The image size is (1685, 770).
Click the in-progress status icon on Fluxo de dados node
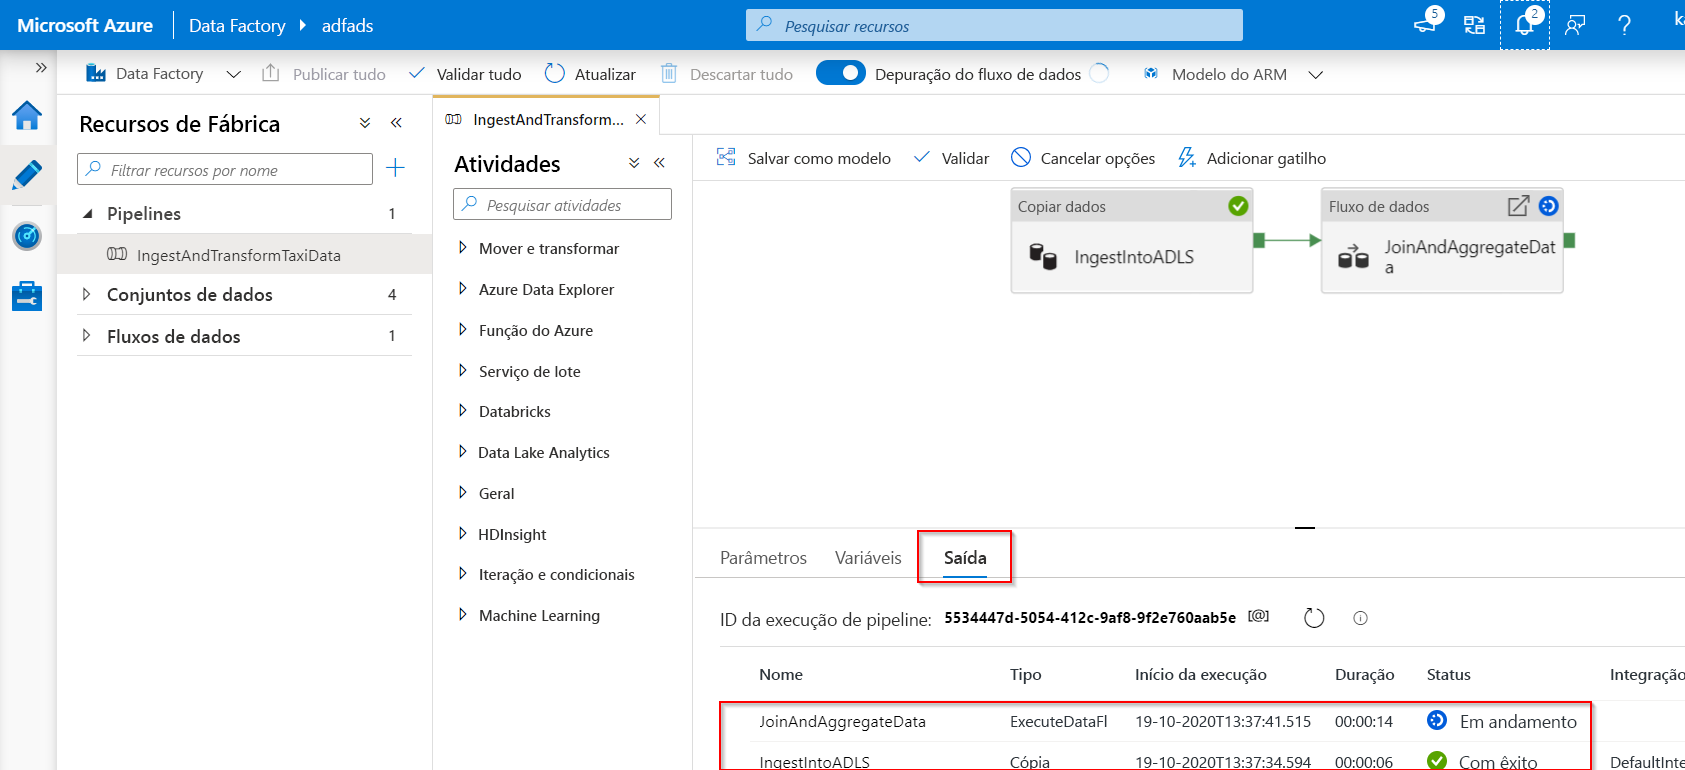(1548, 206)
